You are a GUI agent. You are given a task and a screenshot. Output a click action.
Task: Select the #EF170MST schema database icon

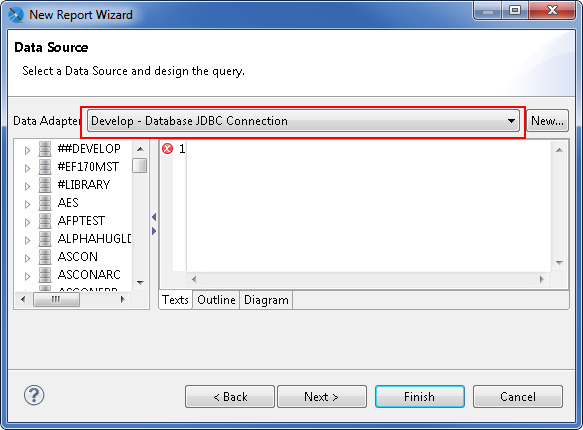[x=45, y=167]
